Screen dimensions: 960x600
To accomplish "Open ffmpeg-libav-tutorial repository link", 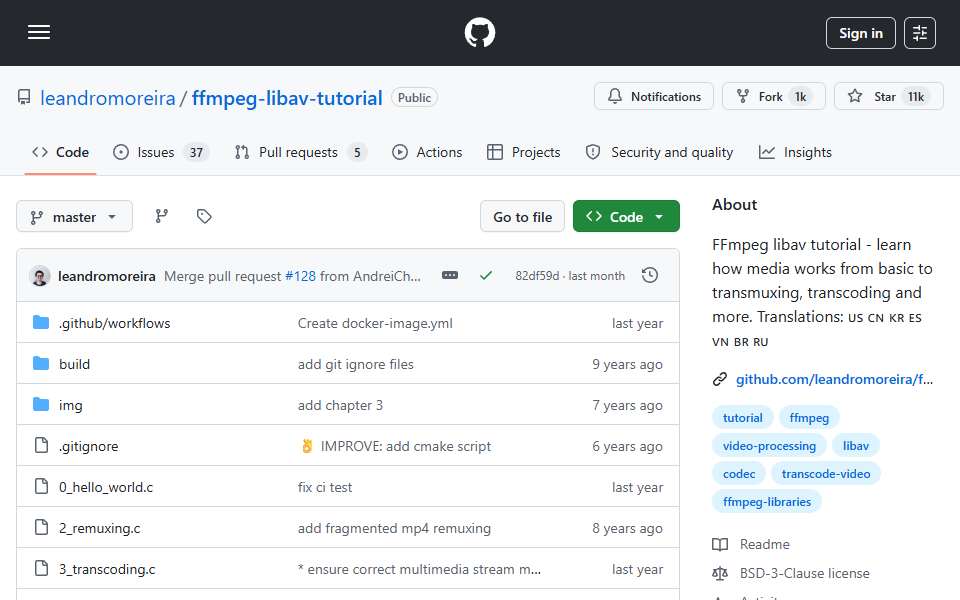I will pyautogui.click(x=287, y=98).
